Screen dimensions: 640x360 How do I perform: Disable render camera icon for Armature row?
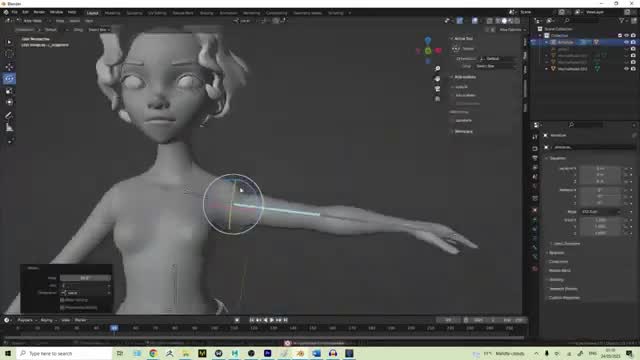(x=633, y=42)
